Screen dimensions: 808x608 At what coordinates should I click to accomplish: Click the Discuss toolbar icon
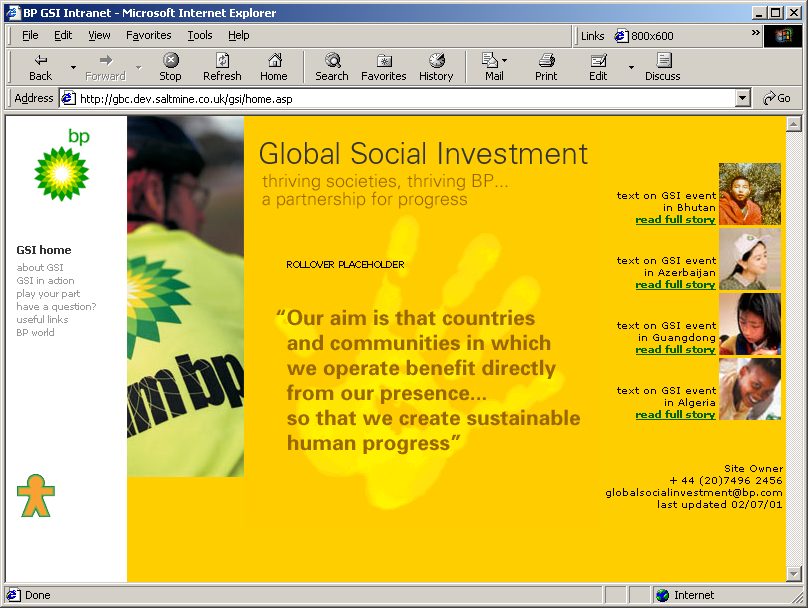click(662, 61)
